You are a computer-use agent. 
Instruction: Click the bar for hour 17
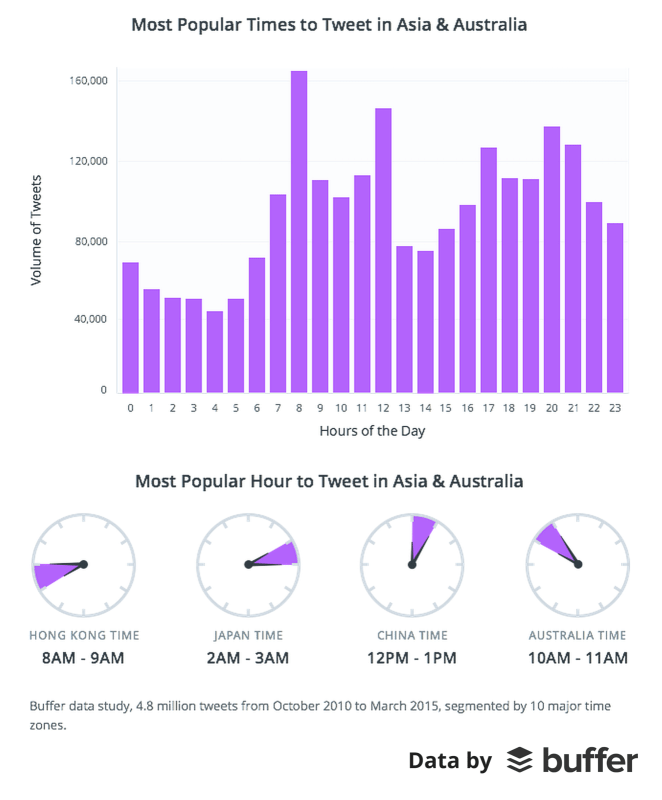coord(489,270)
